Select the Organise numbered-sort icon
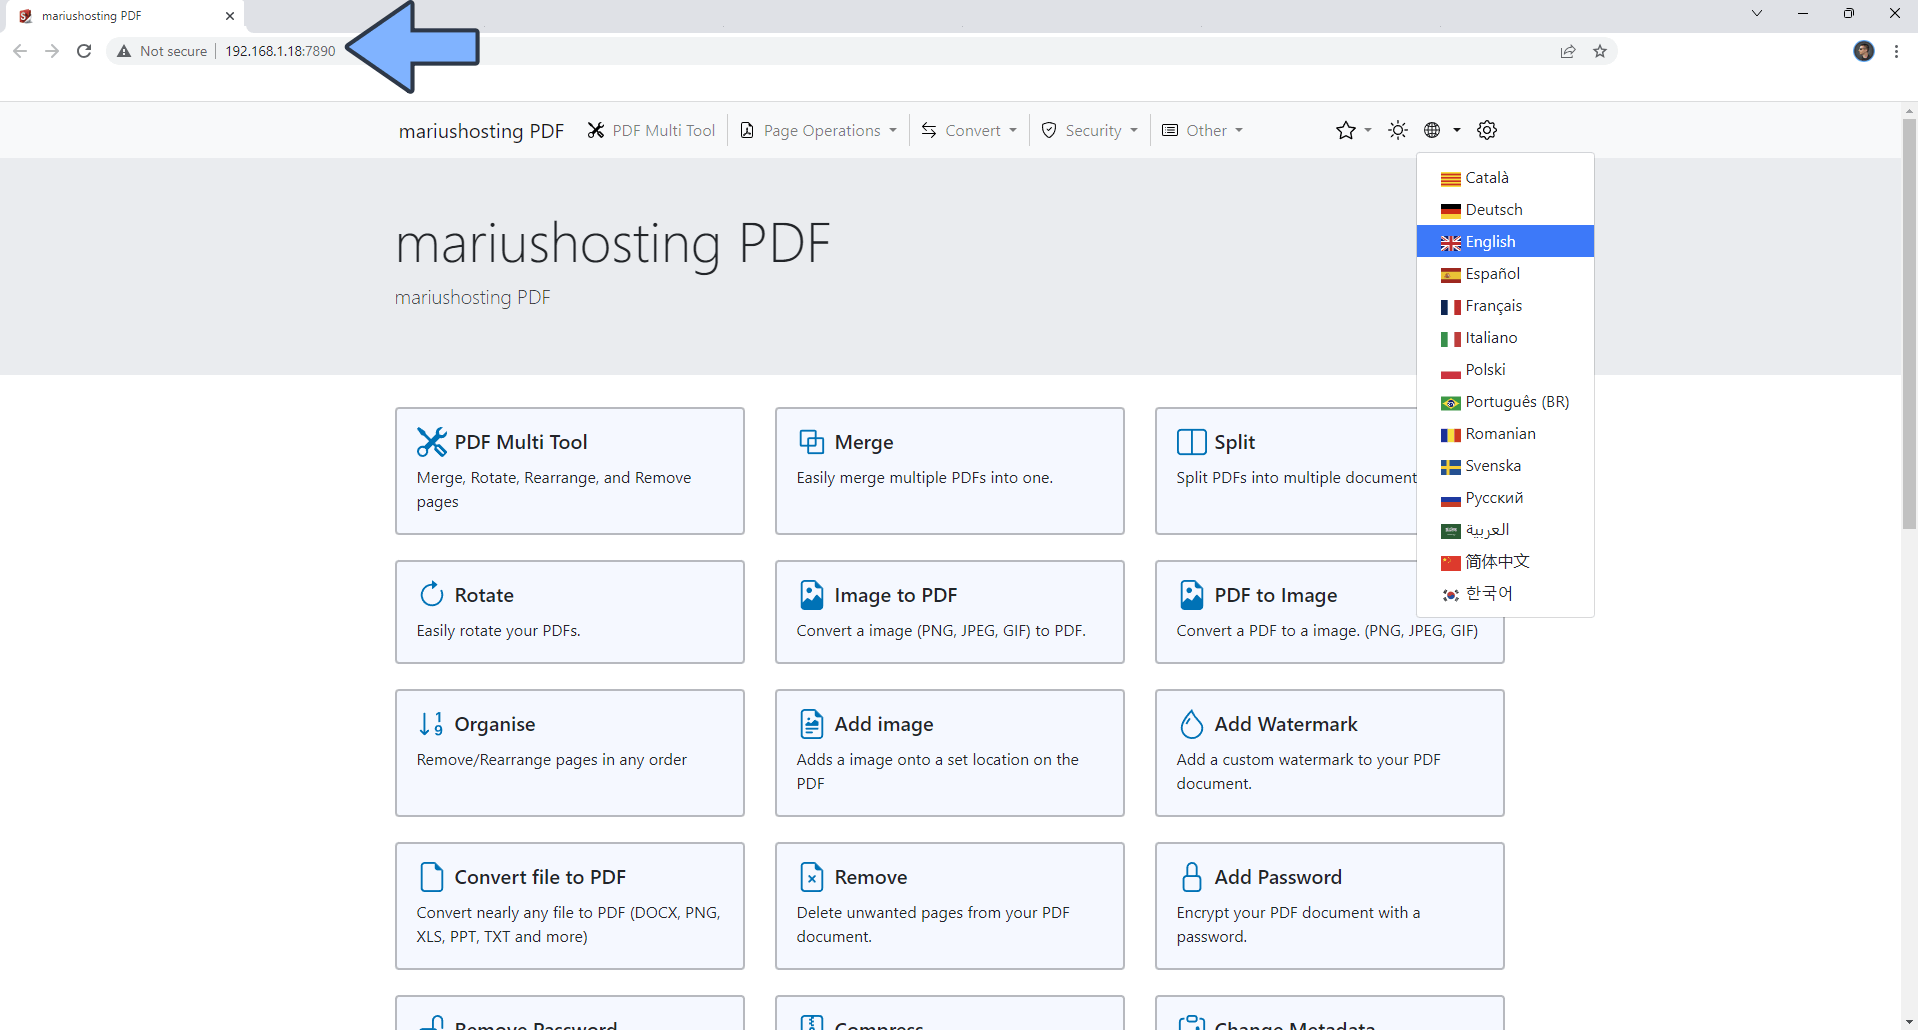The height and width of the screenshot is (1030, 1918). [431, 723]
